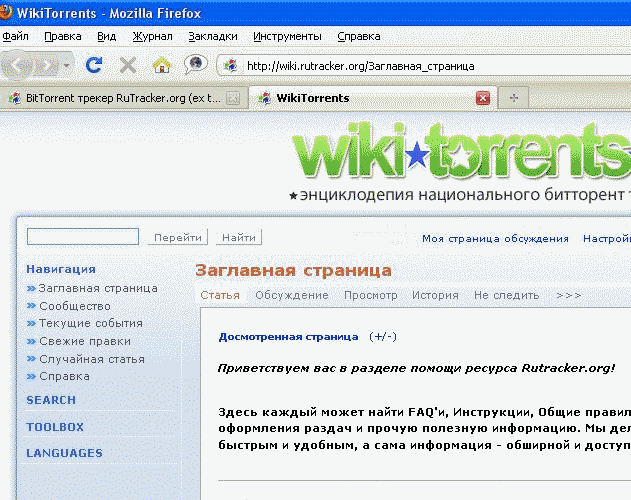Click the Reload page icon
Image resolution: width=631 pixels, height=500 pixels.
tap(94, 65)
